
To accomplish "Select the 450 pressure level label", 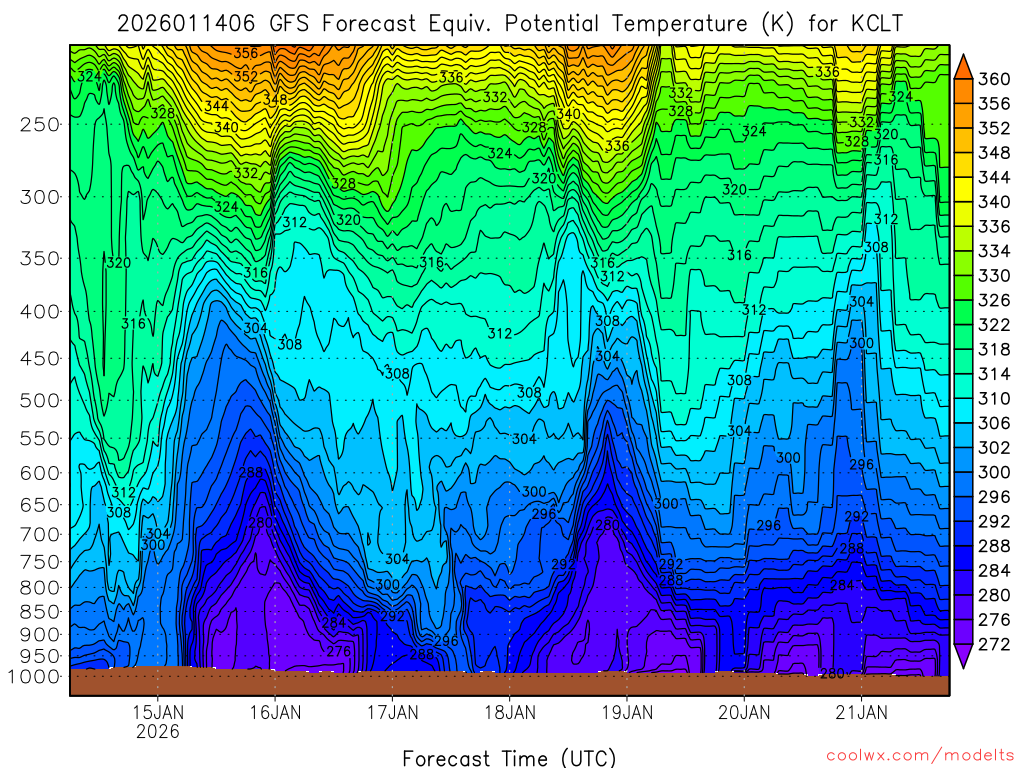I will (40, 359).
